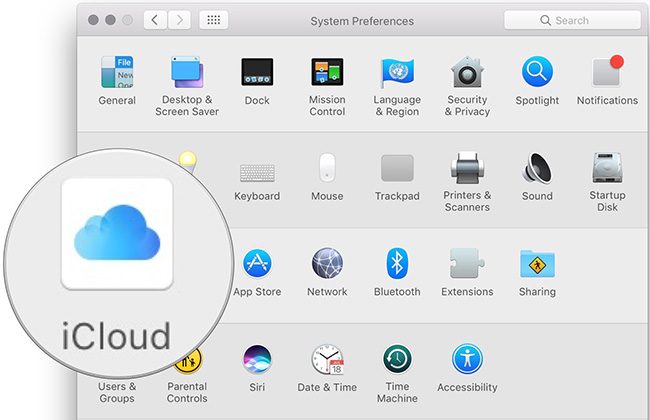Open the Dock preferences icon
The image size is (650, 420).
(x=257, y=72)
